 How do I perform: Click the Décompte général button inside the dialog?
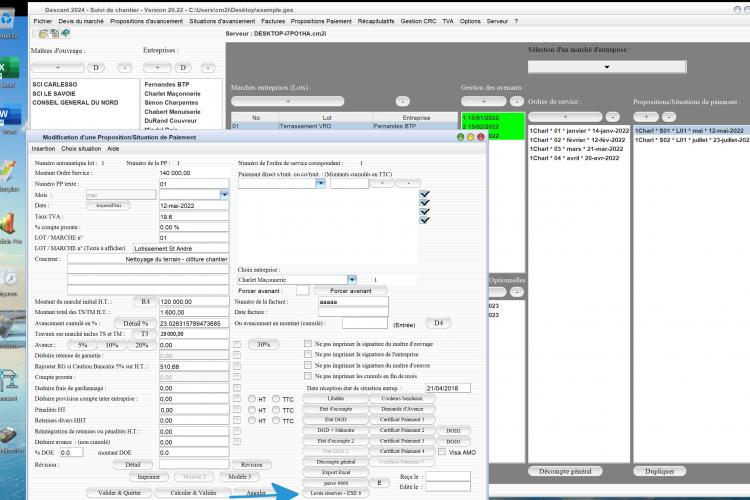(336, 462)
